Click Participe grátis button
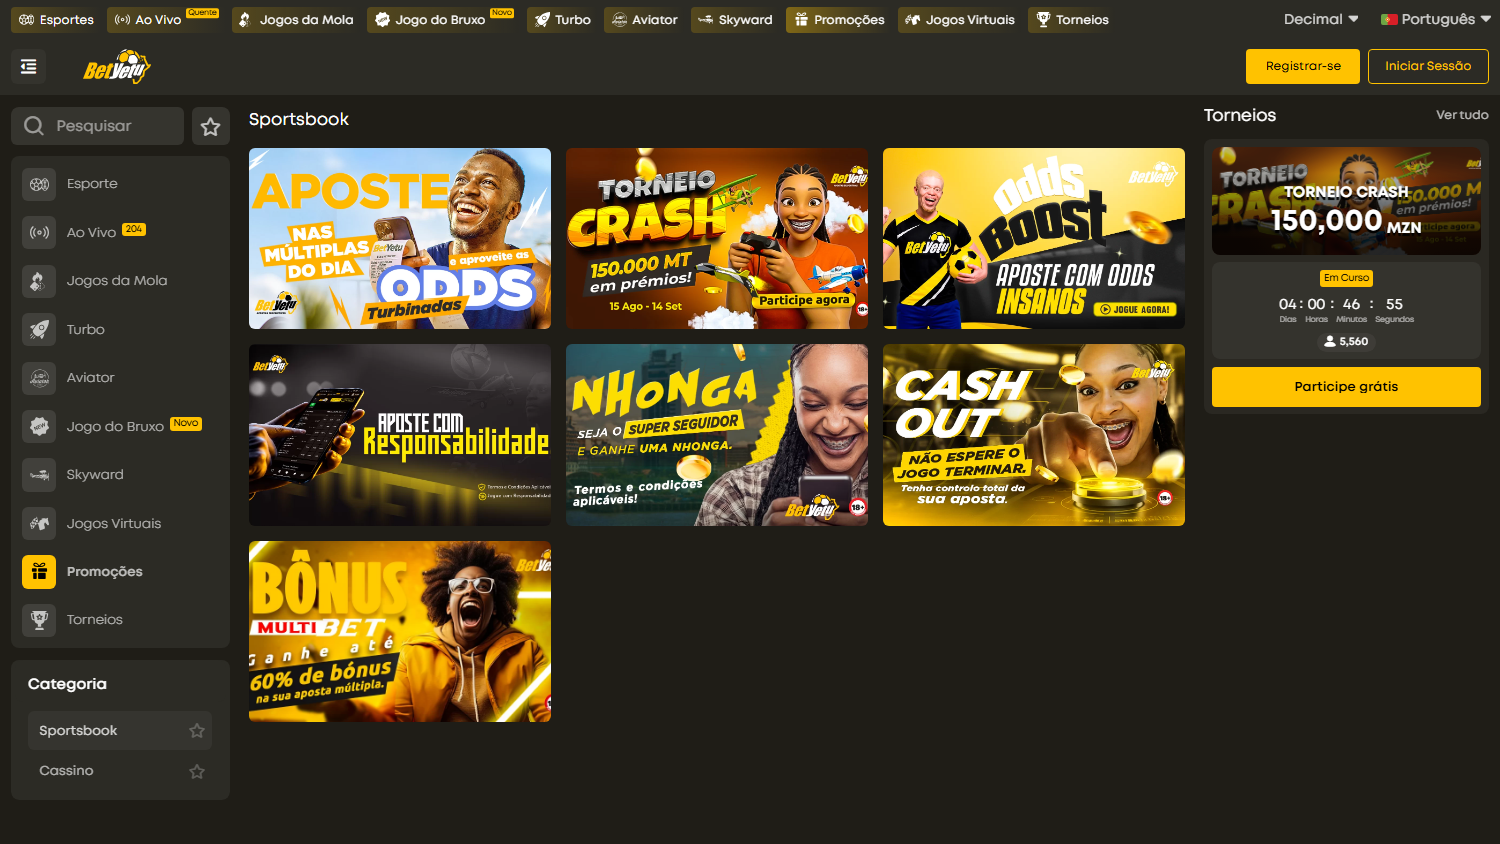Image resolution: width=1500 pixels, height=844 pixels. (x=1346, y=387)
